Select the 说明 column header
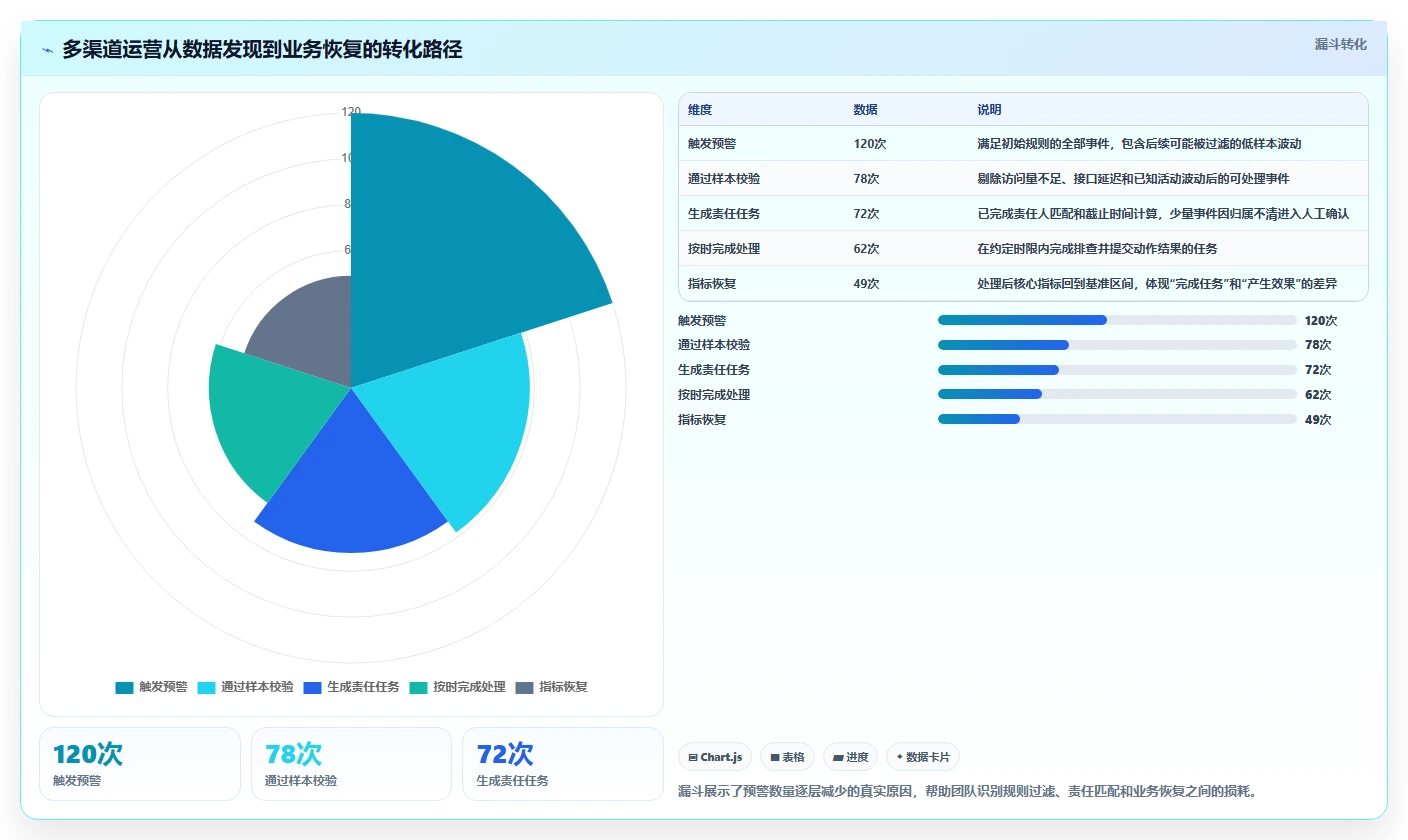Viewport: 1408px width, 840px height. [x=989, y=110]
